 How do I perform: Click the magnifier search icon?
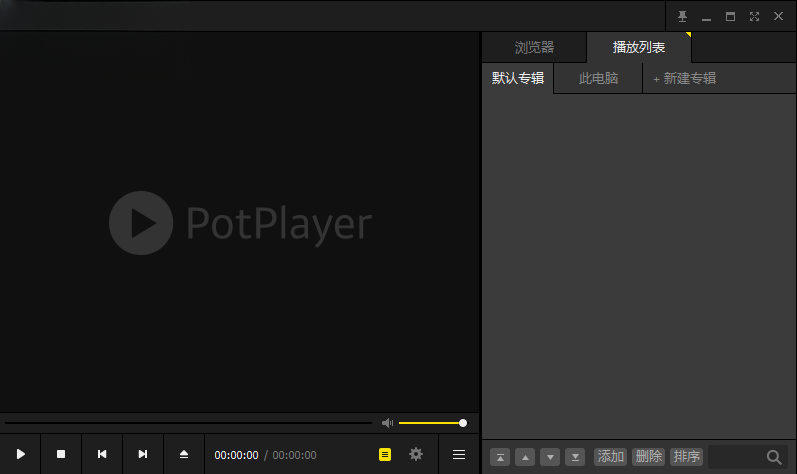point(774,457)
